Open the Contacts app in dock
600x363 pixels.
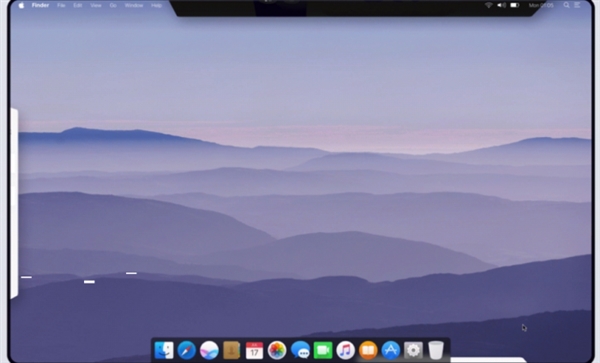[232, 350]
